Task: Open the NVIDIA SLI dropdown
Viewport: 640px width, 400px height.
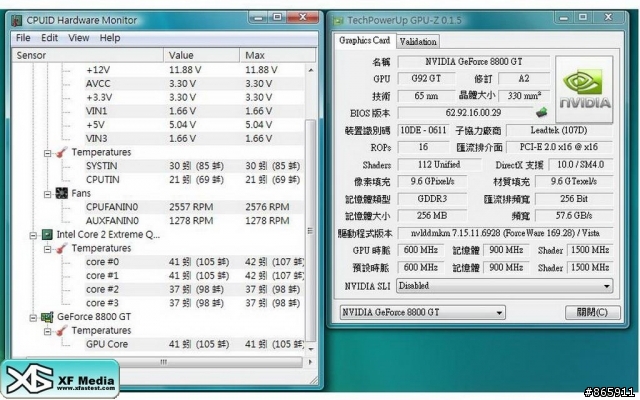Action: coord(607,286)
